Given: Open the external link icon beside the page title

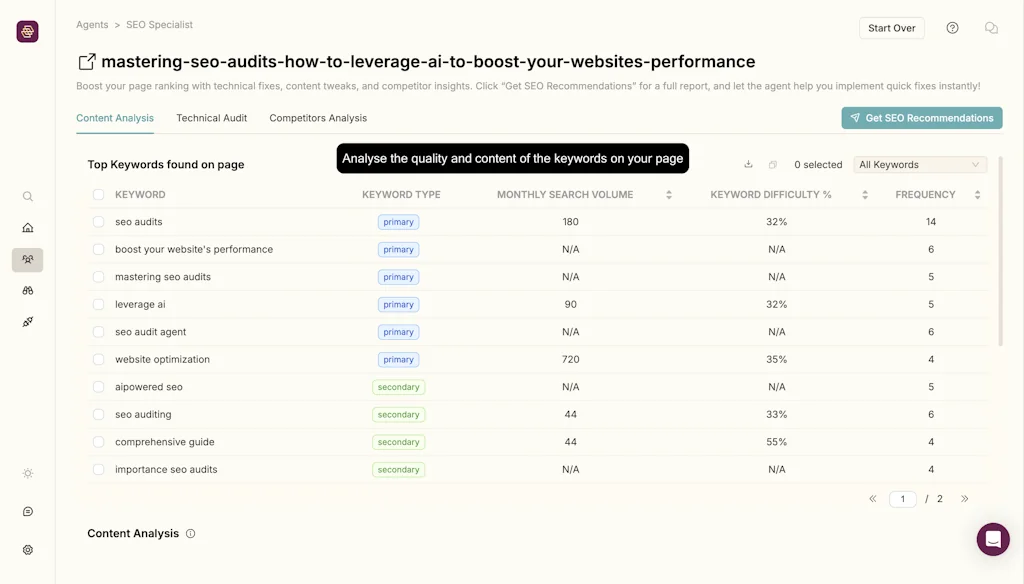Looking at the screenshot, I should [87, 62].
